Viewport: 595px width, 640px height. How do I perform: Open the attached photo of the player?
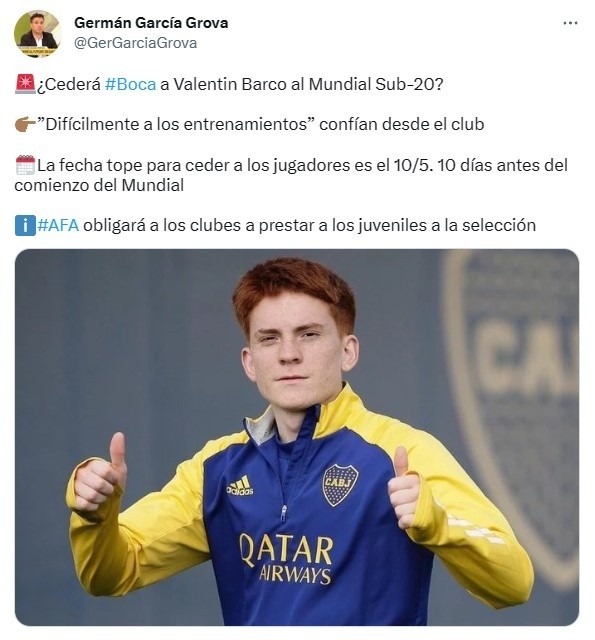coord(297,437)
